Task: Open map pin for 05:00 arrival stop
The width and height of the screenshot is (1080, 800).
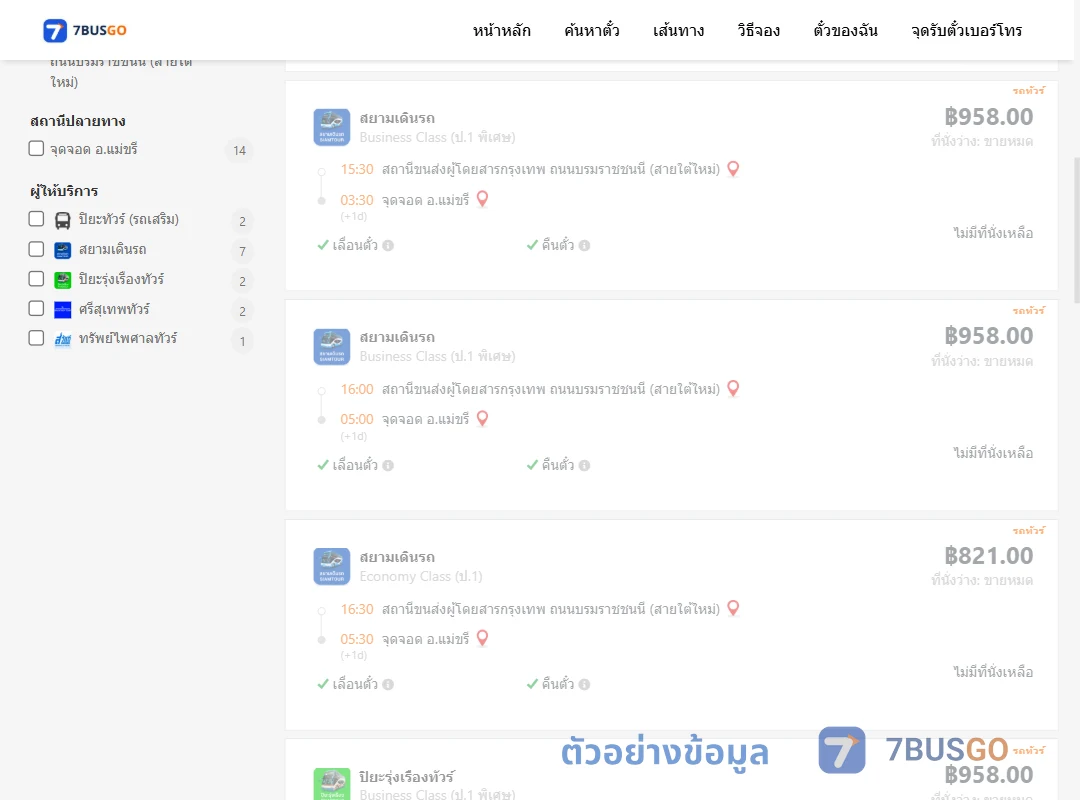Action: (483, 418)
